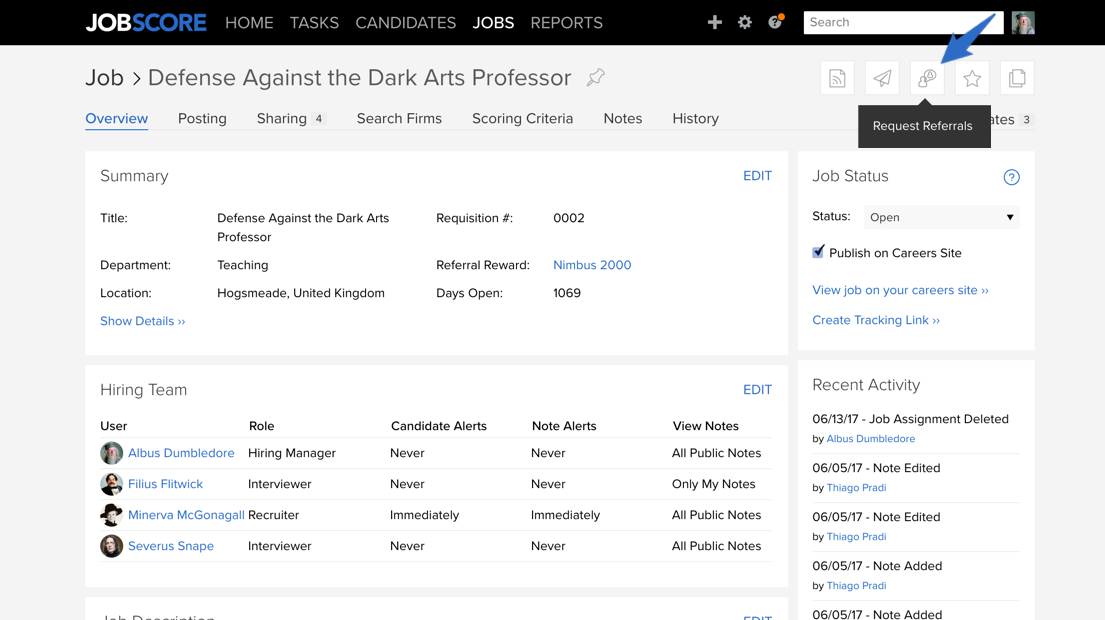This screenshot has width=1105, height=620.
Task: Click the Teaching department value
Action: 242,265
